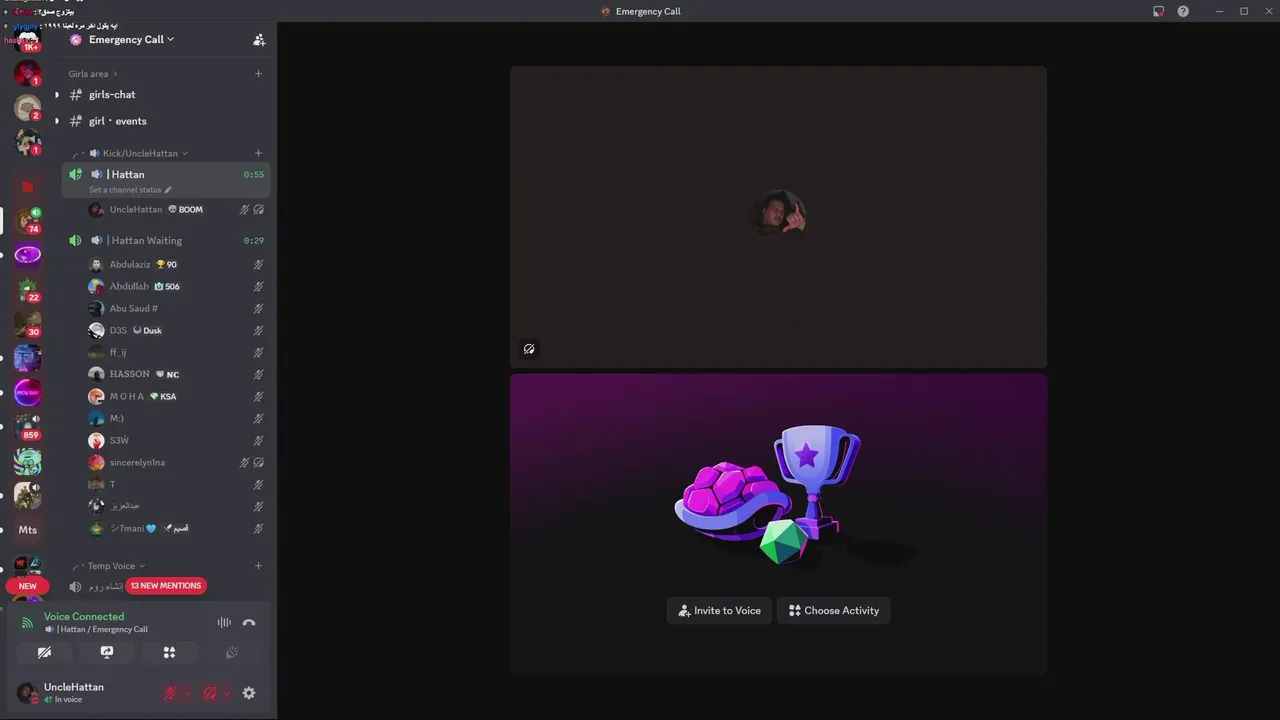Open the inbox icon in title bar
Viewport: 1280px width, 720px height.
(1158, 11)
